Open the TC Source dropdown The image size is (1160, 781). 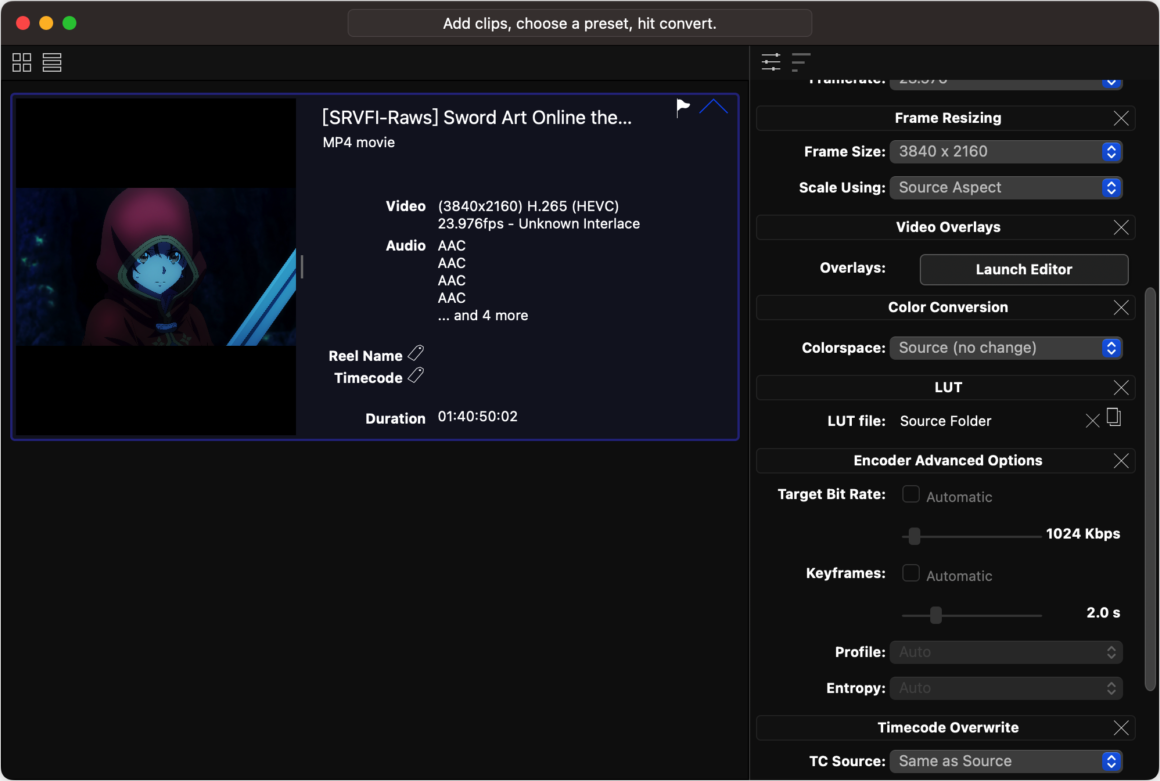click(1006, 761)
